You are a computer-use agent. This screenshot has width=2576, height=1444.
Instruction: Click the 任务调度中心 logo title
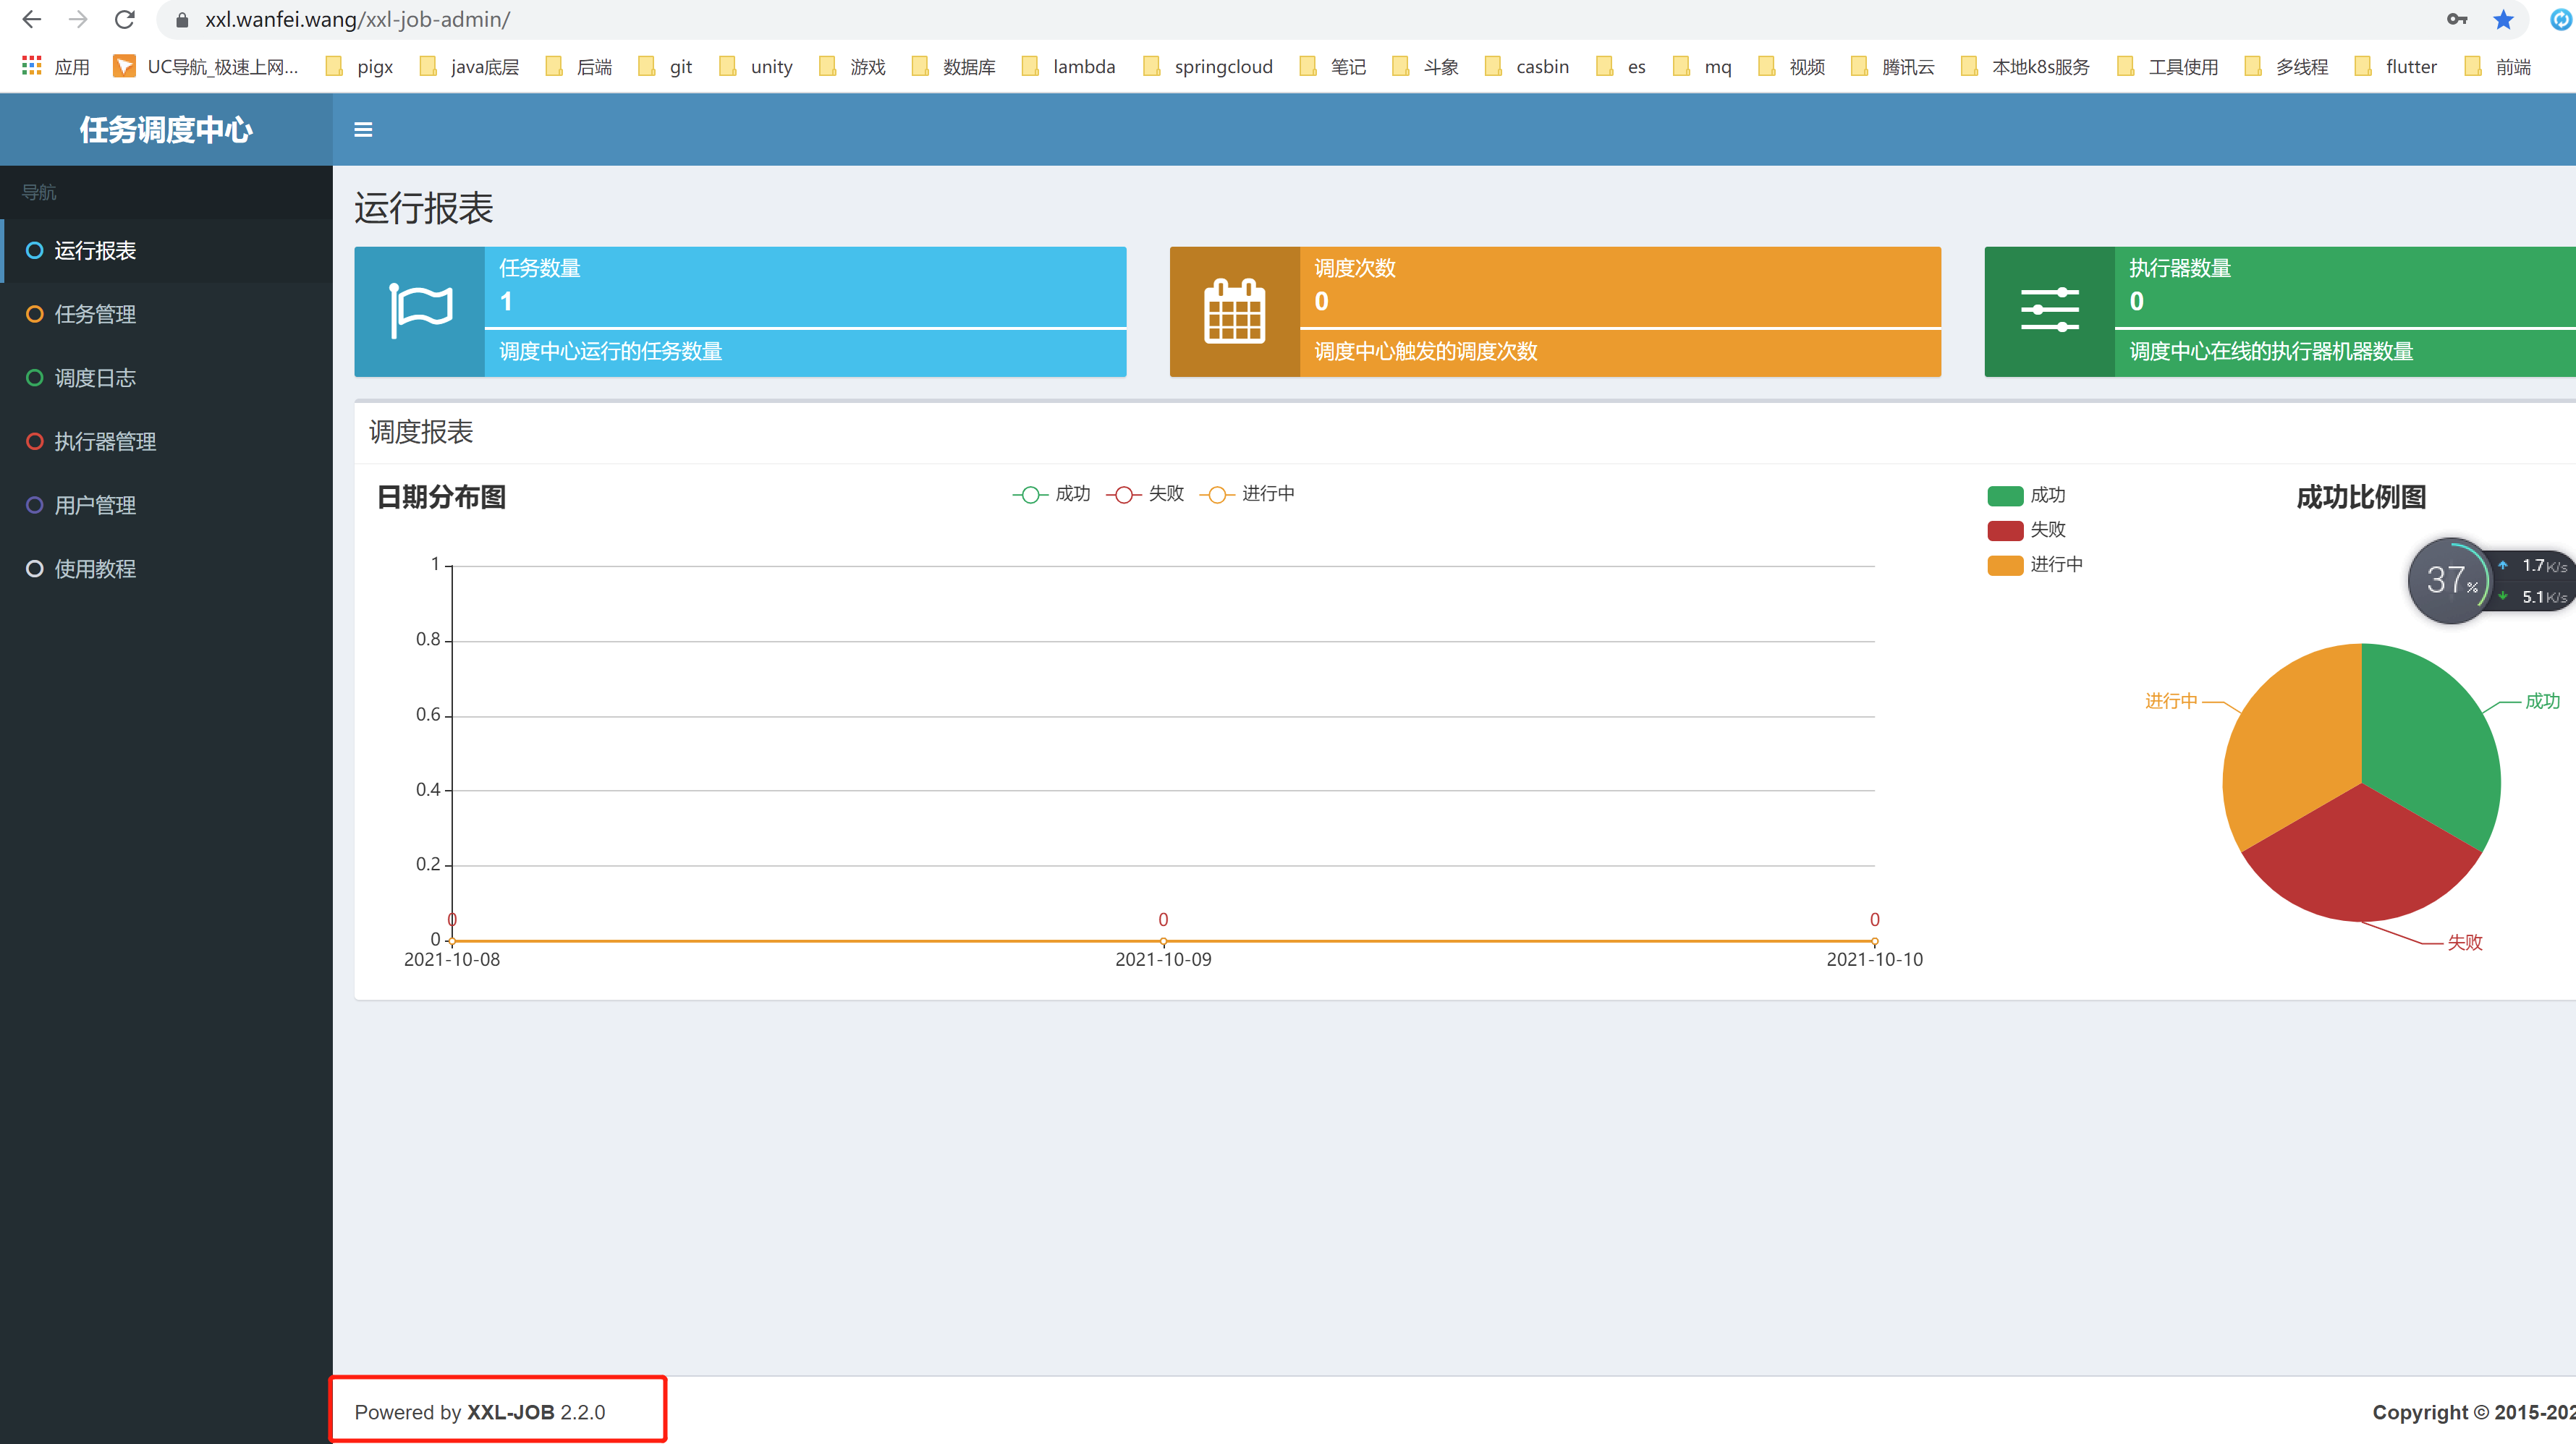point(166,130)
